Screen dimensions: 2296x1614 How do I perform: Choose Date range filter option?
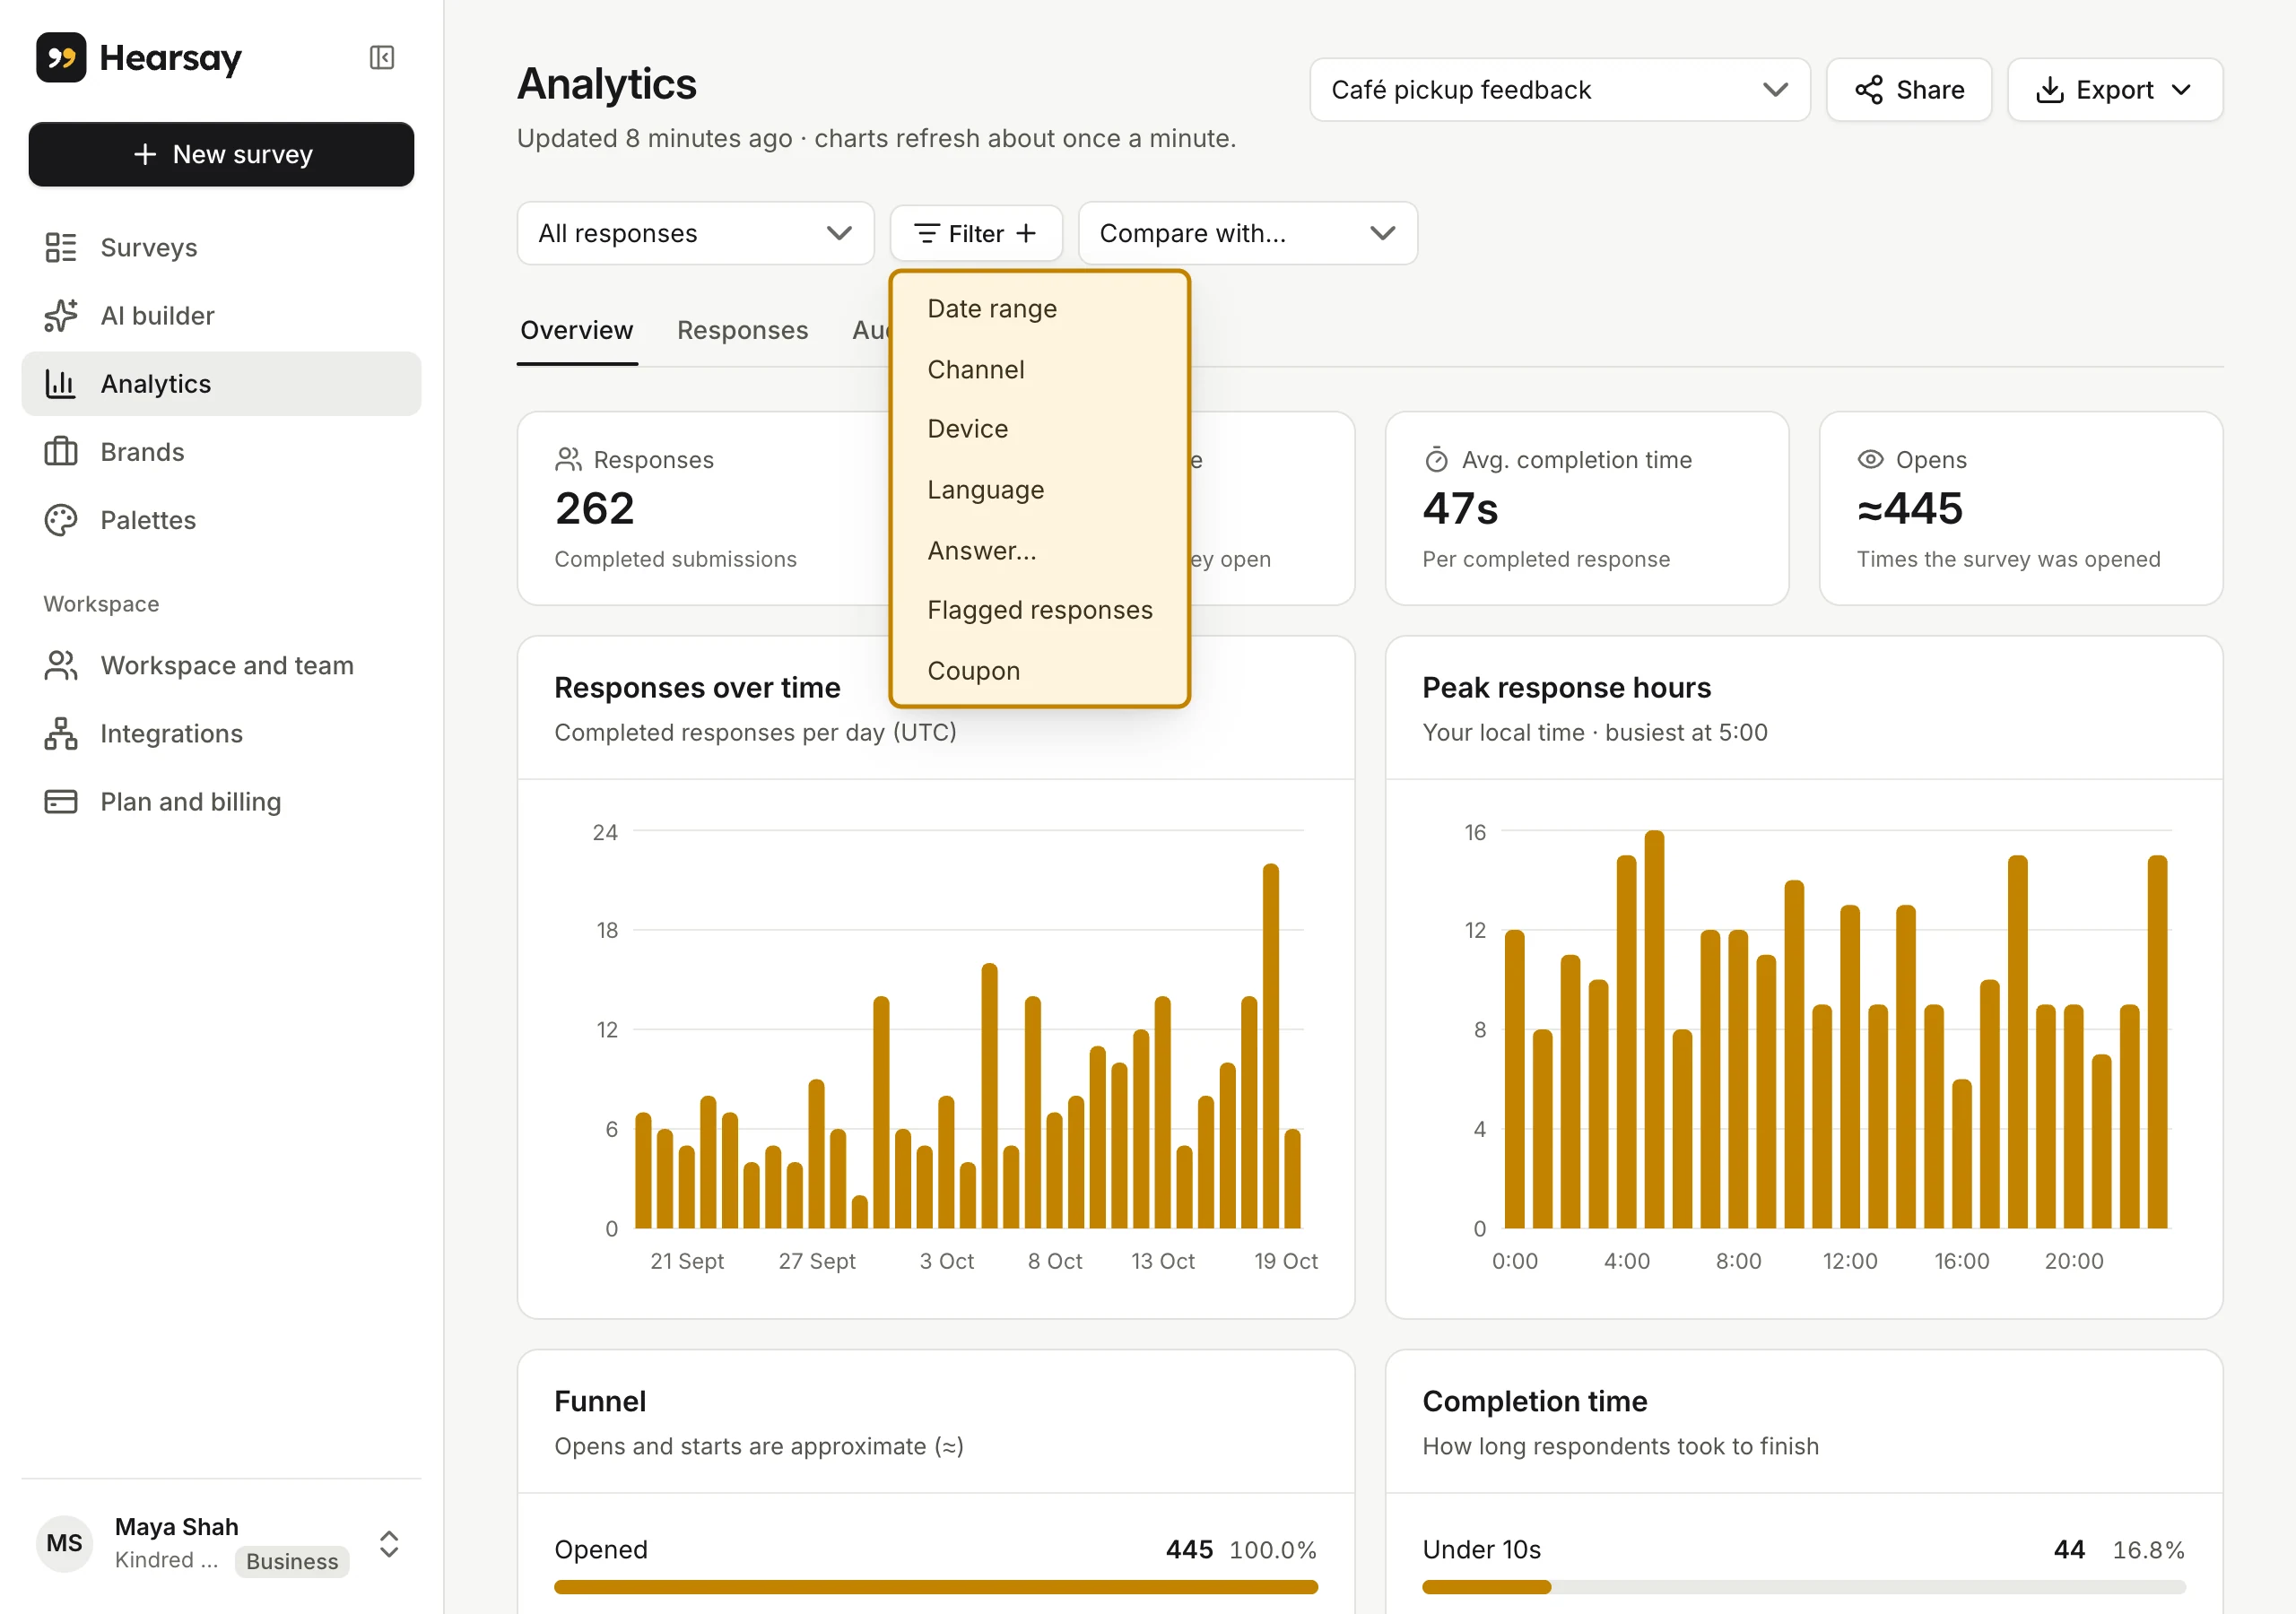(1039, 309)
